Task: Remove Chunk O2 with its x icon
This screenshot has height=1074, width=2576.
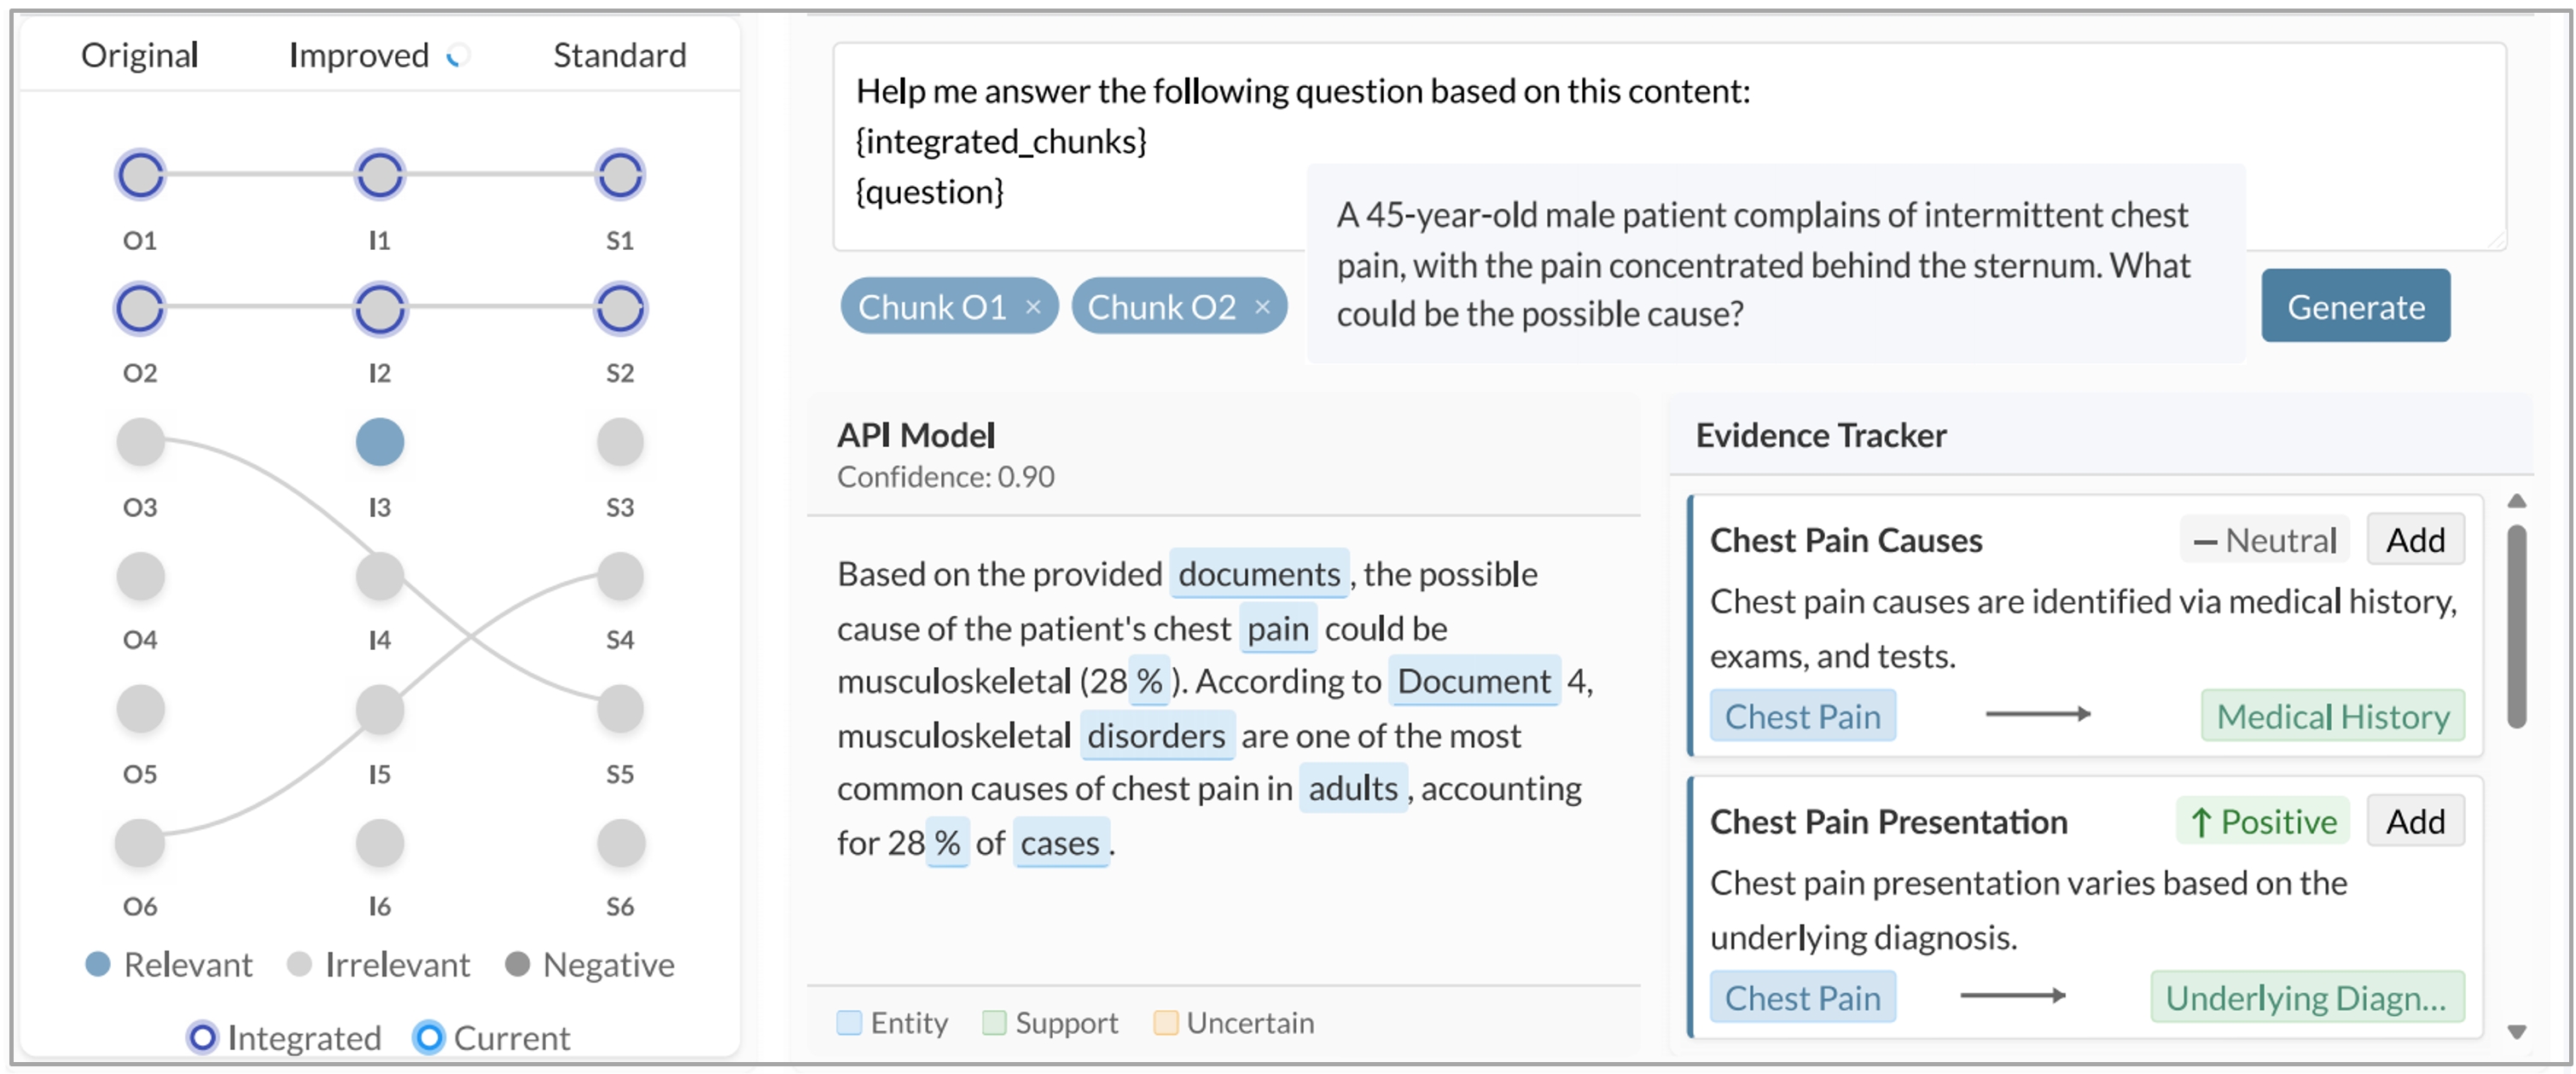Action: pos(1262,307)
